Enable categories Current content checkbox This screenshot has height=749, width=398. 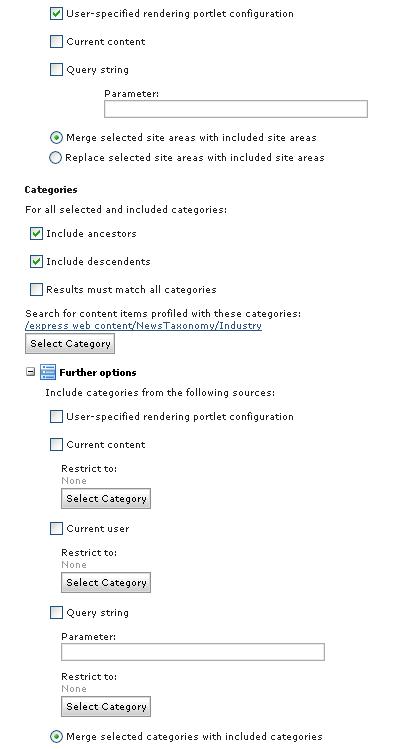coord(56,445)
